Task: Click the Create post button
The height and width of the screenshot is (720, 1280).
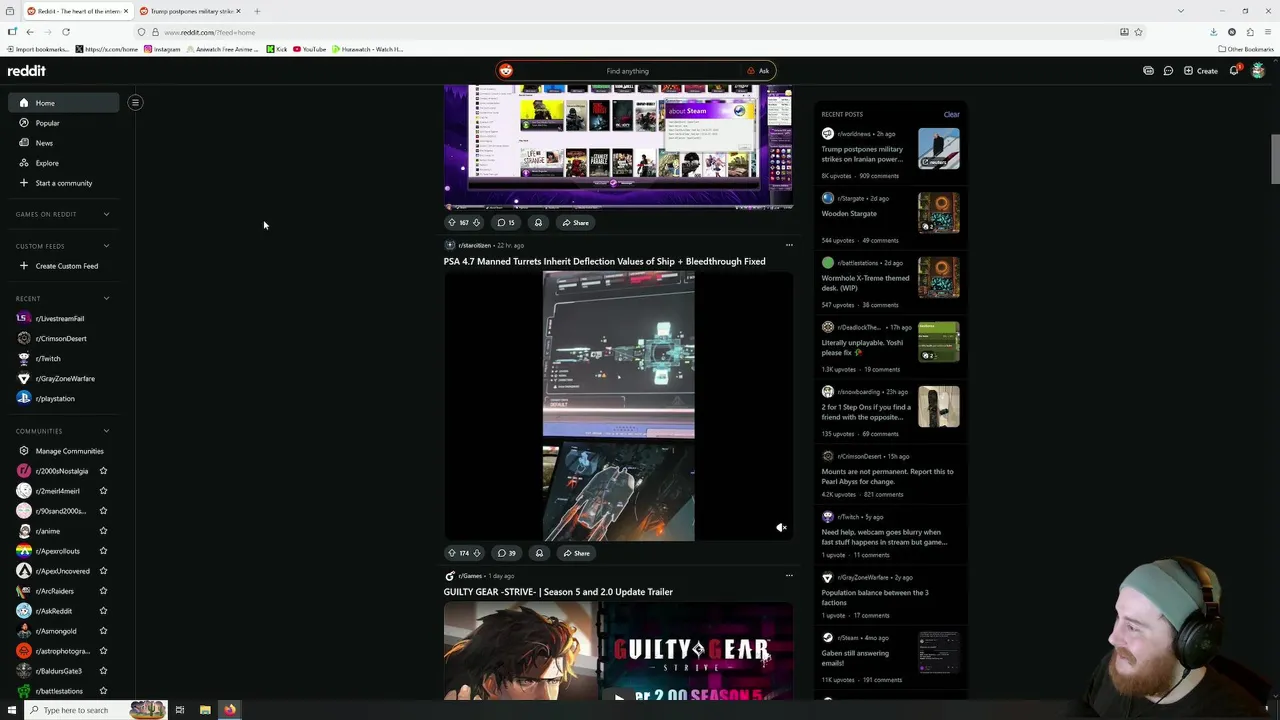Action: point(1200,71)
